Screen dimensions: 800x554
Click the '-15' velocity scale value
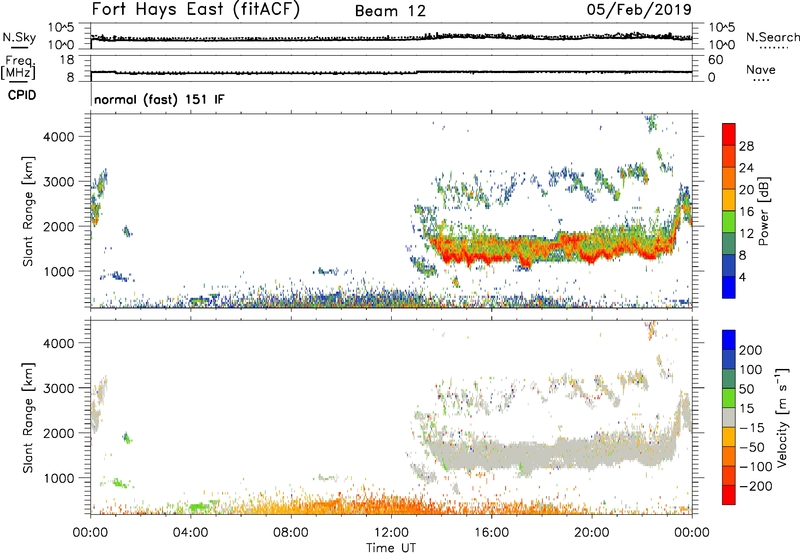point(752,428)
